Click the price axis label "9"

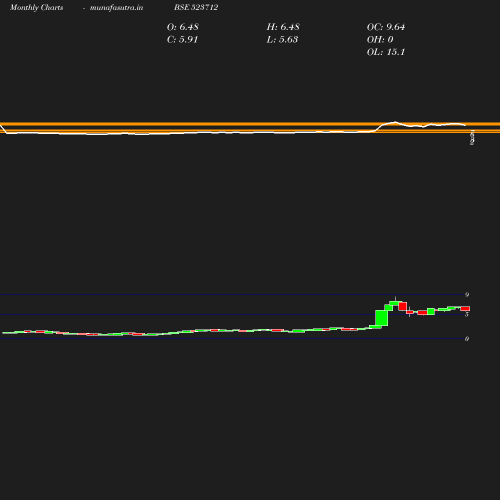coord(467,295)
